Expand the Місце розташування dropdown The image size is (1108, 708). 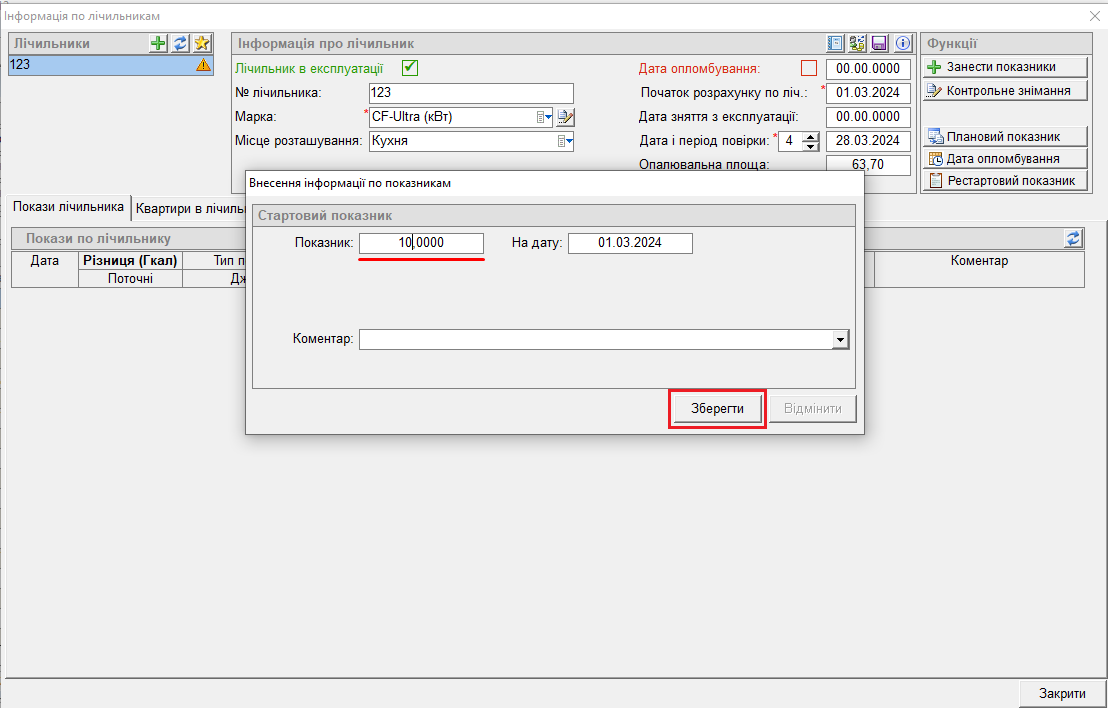coord(566,142)
